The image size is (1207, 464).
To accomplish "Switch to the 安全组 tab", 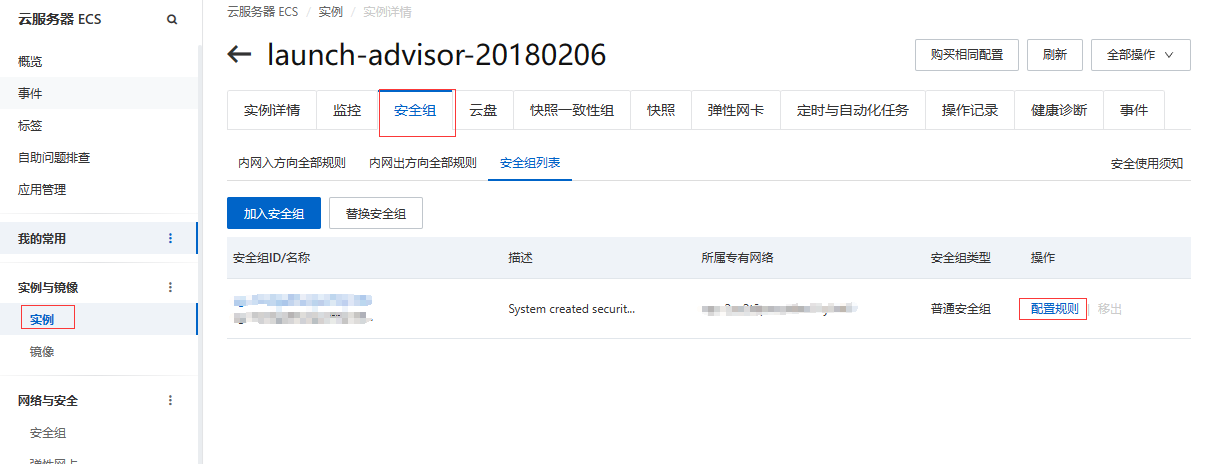I will tap(416, 111).
